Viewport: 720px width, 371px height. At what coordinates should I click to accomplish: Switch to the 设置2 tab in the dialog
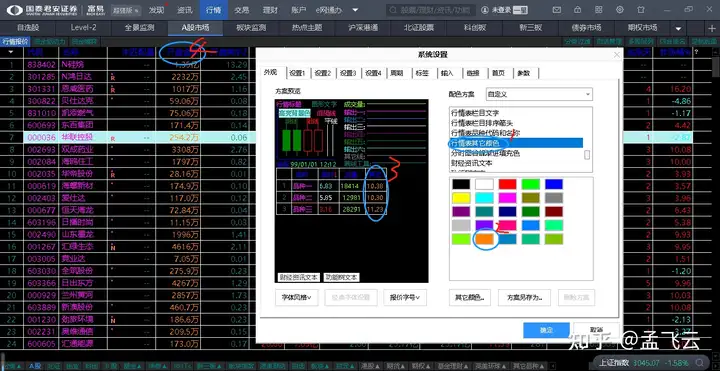(322, 73)
